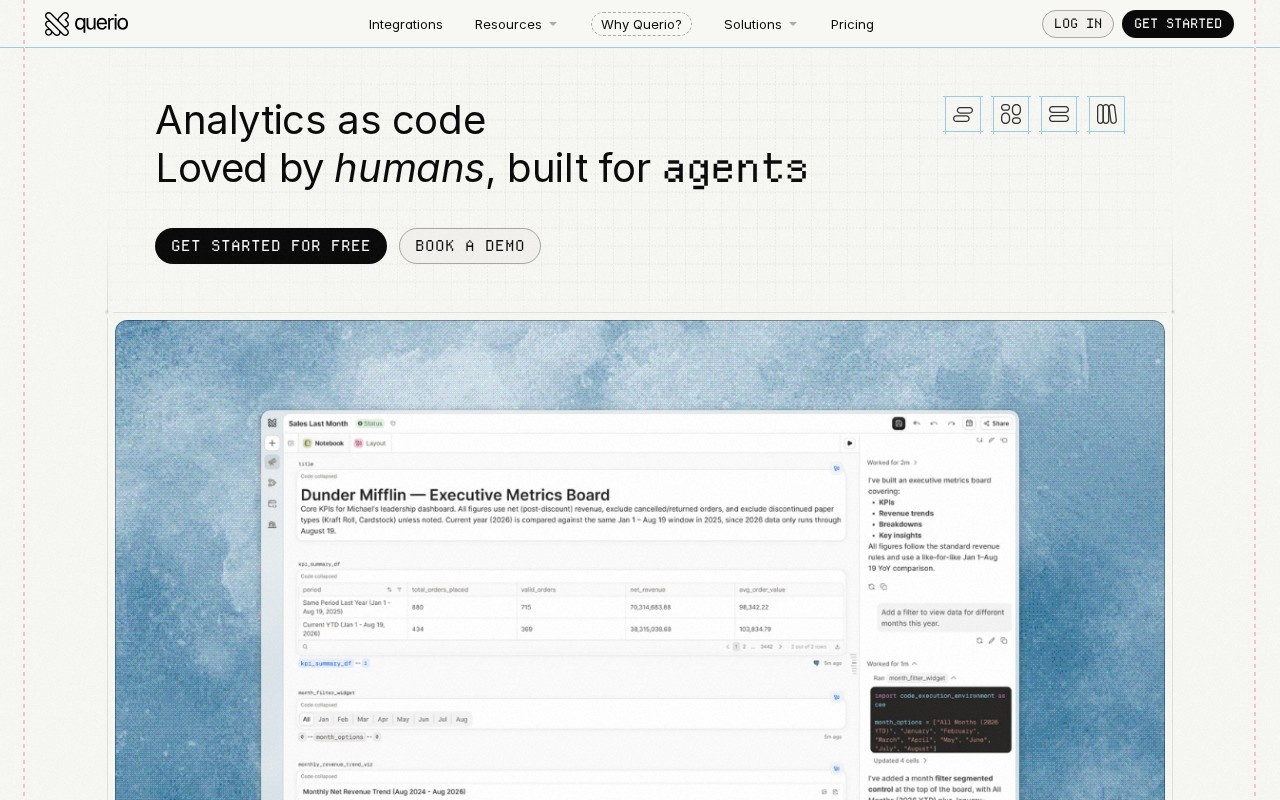Click the Why Querio? link
The width and height of the screenshot is (1280, 800).
[x=641, y=24]
